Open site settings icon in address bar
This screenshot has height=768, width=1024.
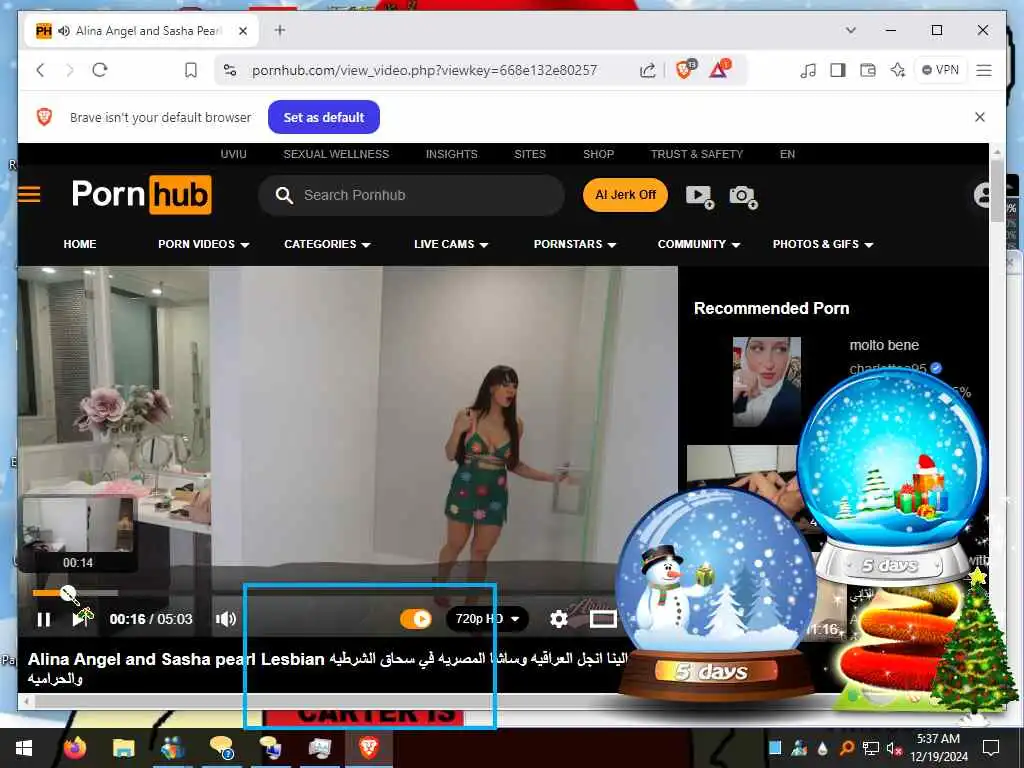(230, 70)
